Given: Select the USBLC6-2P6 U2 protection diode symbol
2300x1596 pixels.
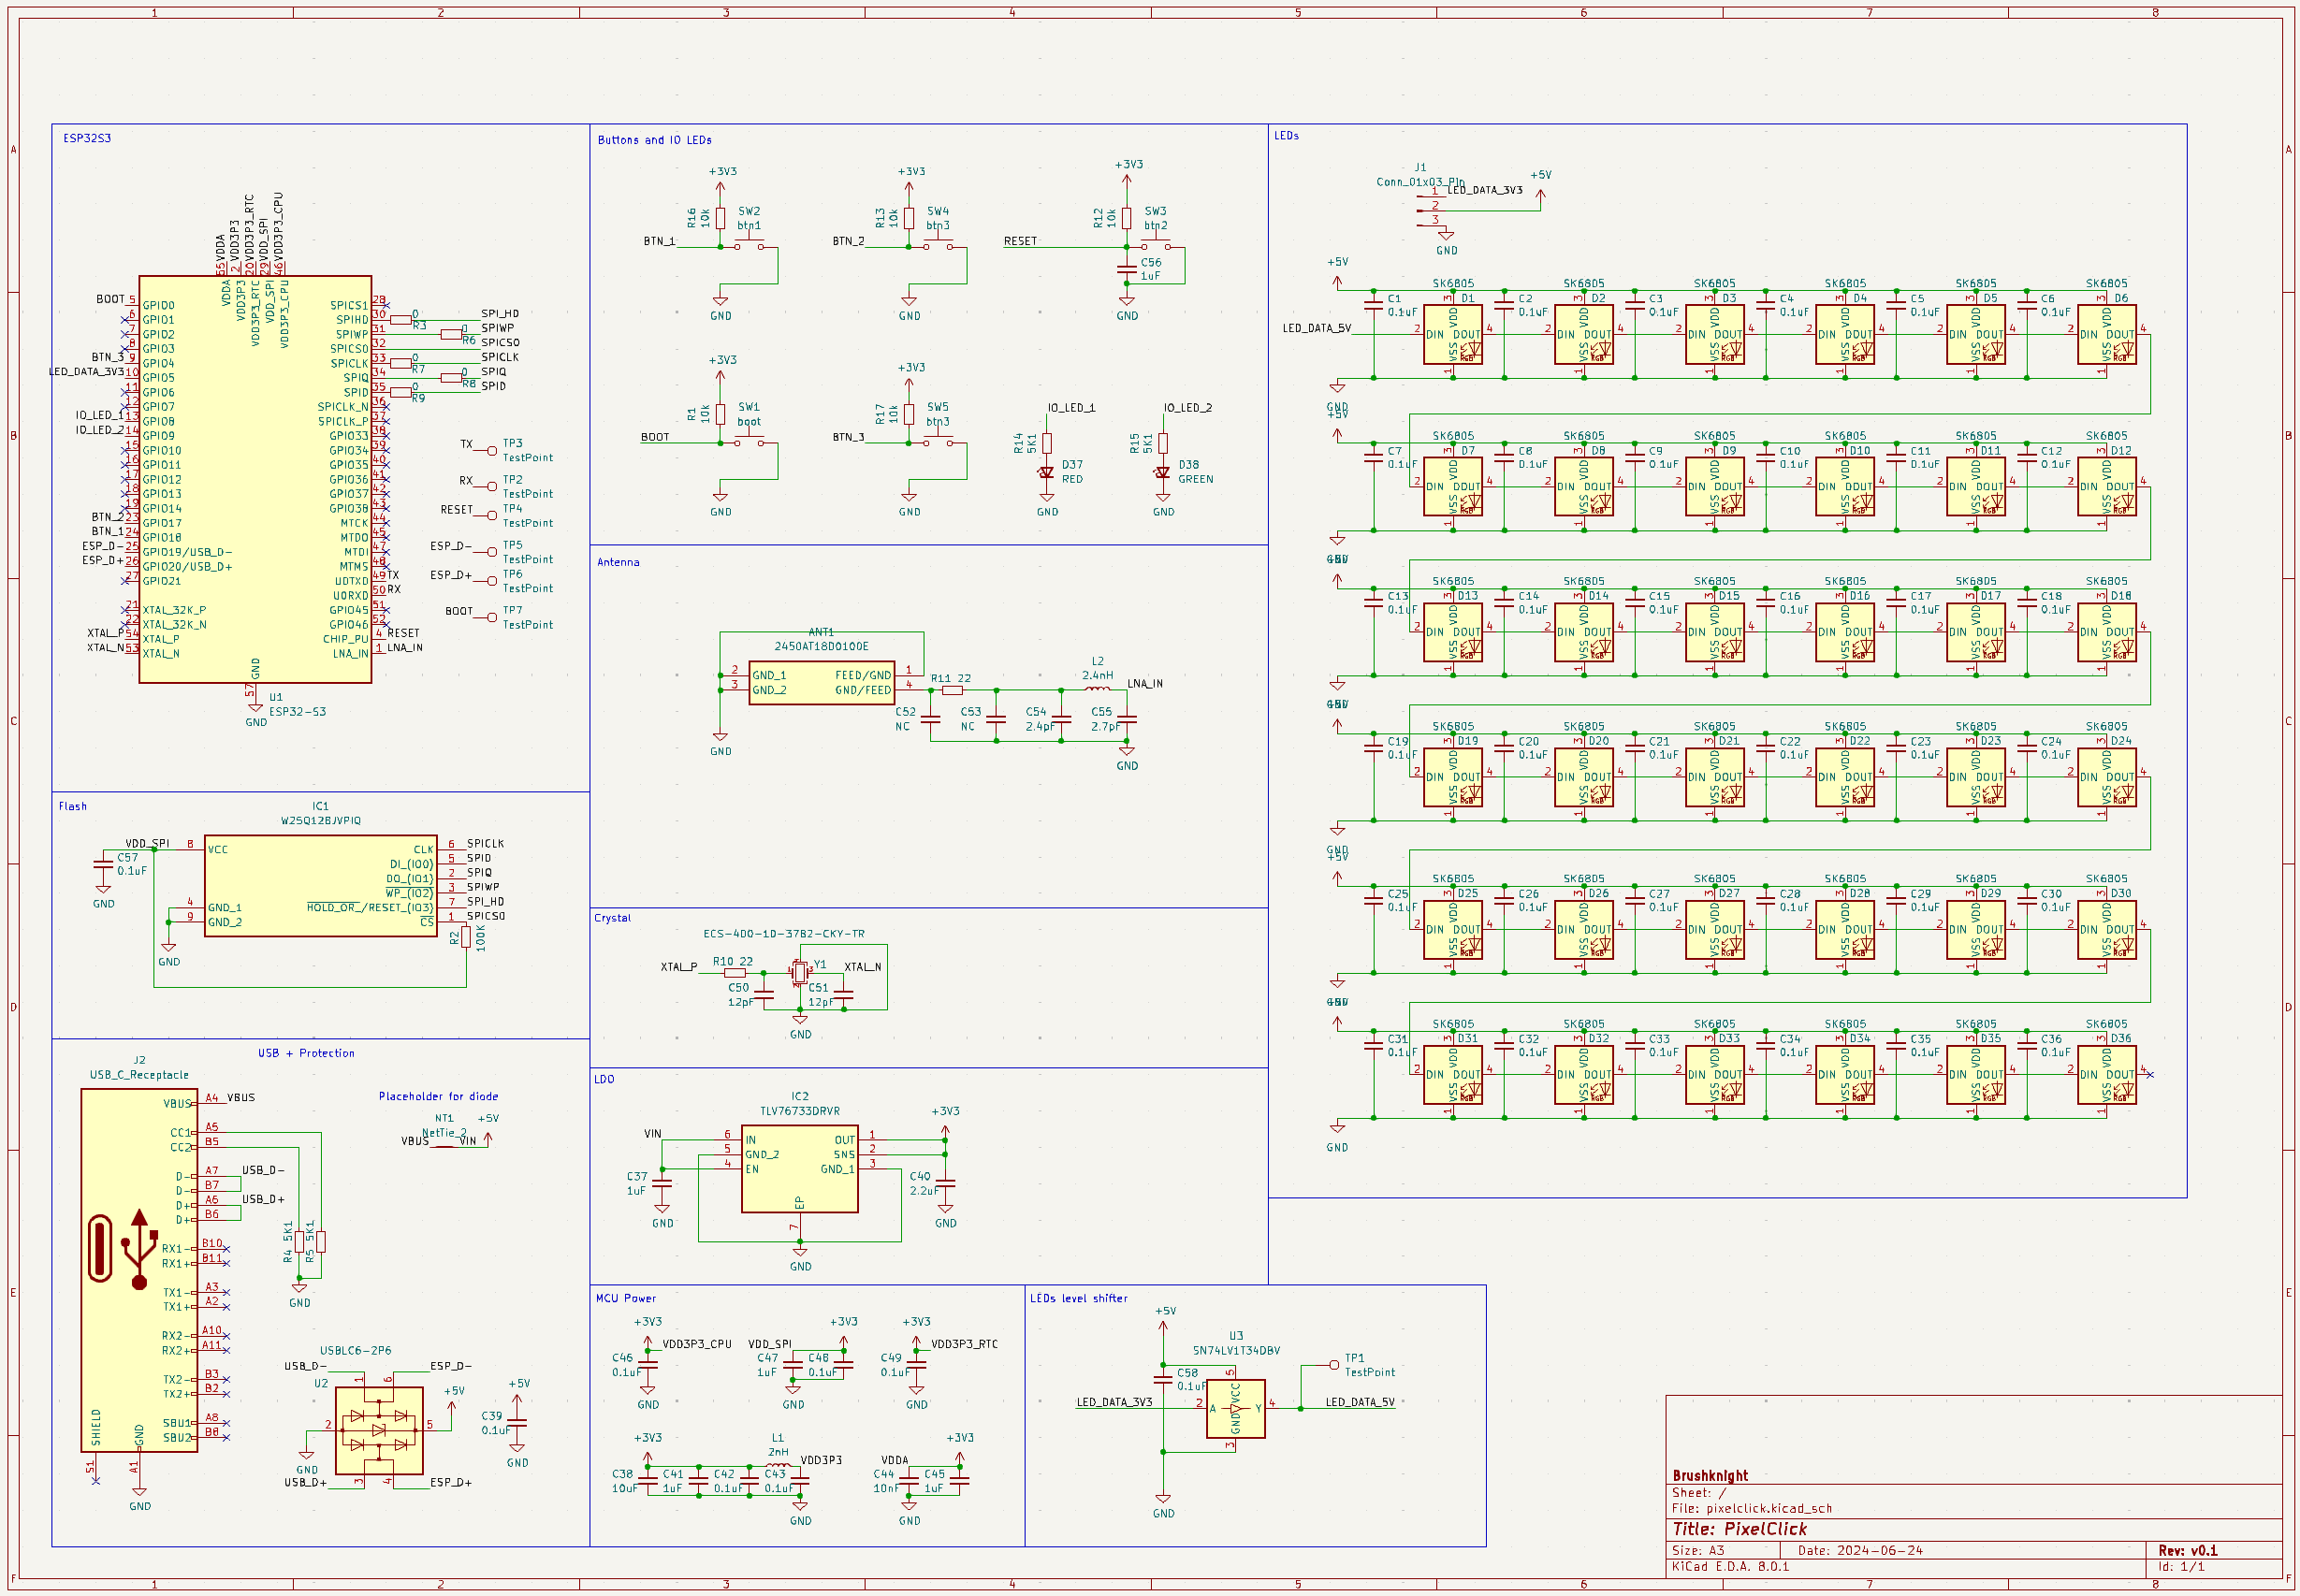Looking at the screenshot, I should [x=379, y=1430].
